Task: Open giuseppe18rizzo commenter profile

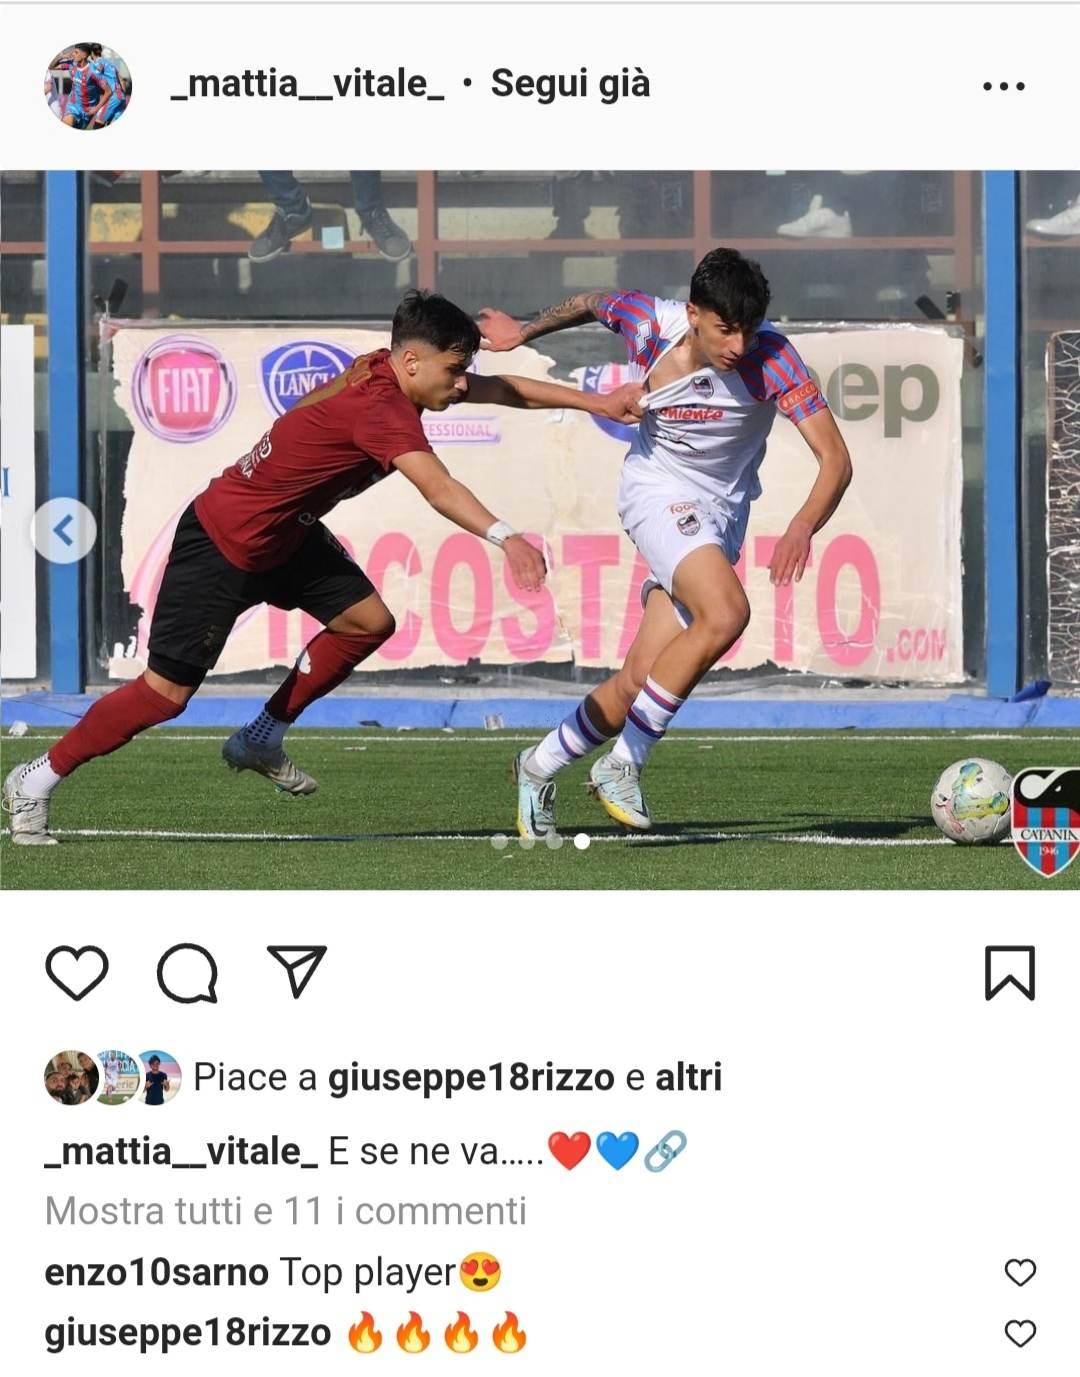Action: 188,1333
